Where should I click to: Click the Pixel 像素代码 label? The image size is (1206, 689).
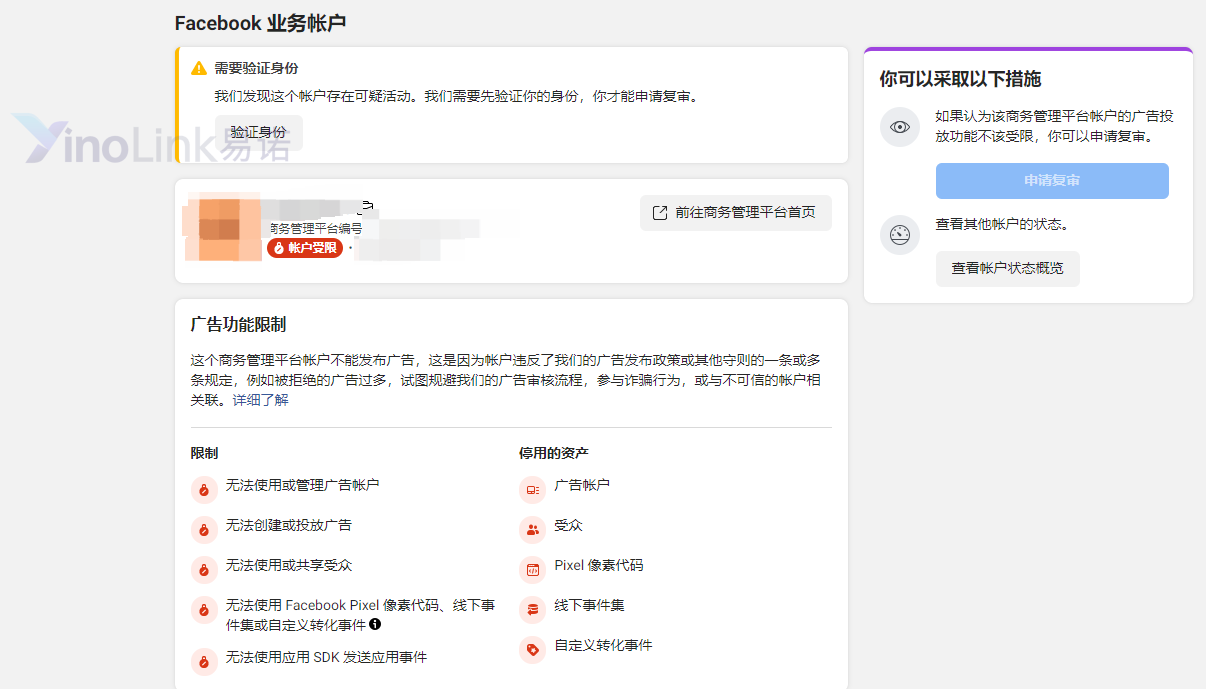point(599,565)
